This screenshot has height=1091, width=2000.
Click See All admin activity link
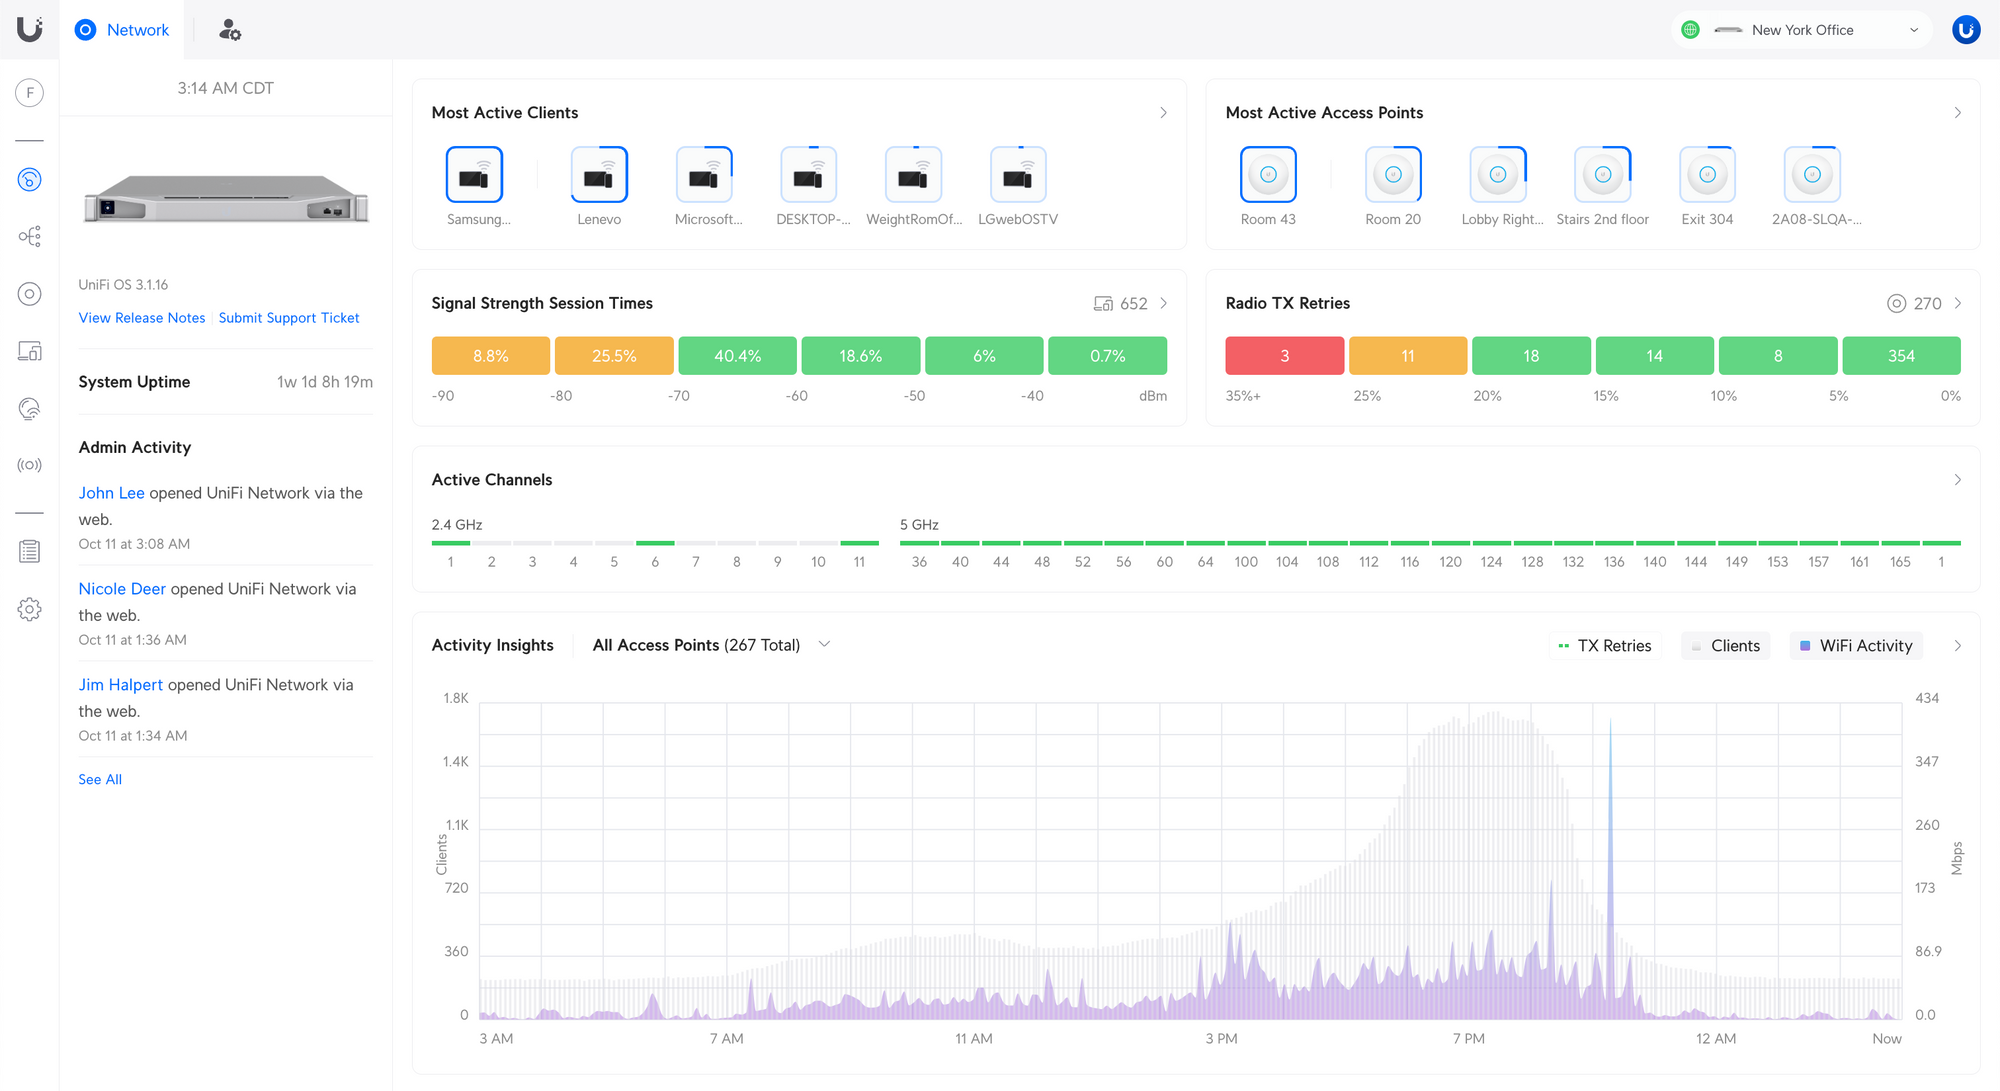pos(99,778)
